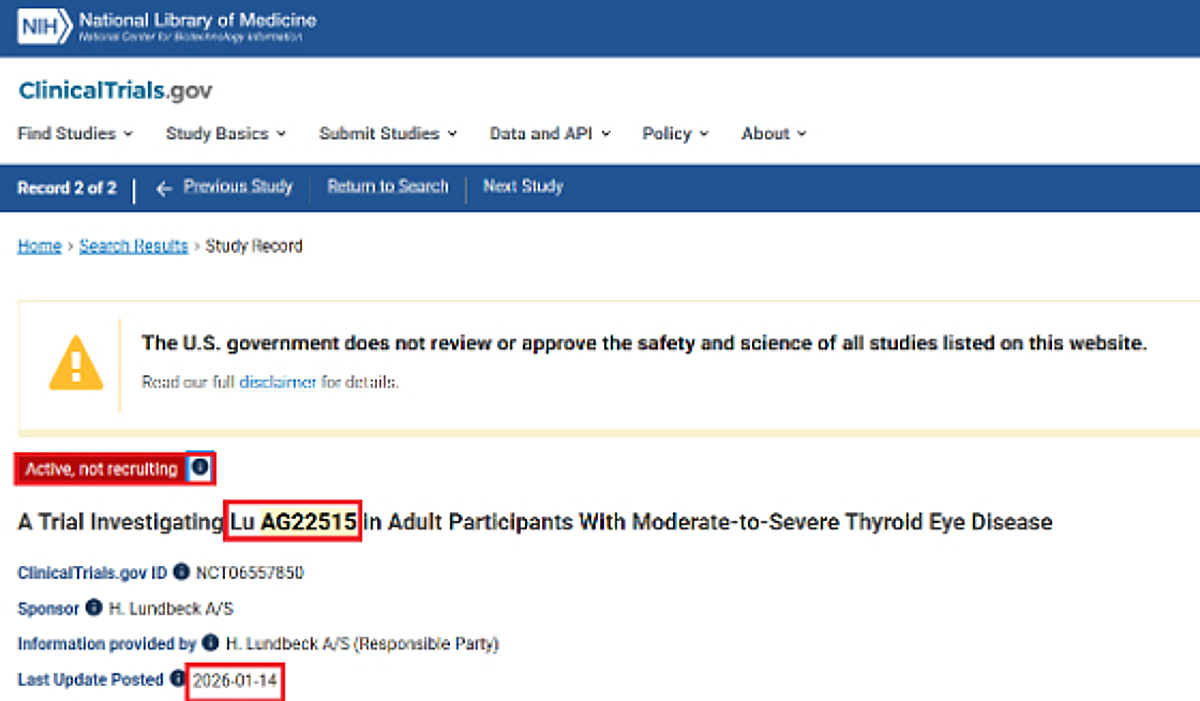Go to the Previous Study
Image resolution: width=1200 pixels, height=701 pixels.
pyautogui.click(x=226, y=187)
